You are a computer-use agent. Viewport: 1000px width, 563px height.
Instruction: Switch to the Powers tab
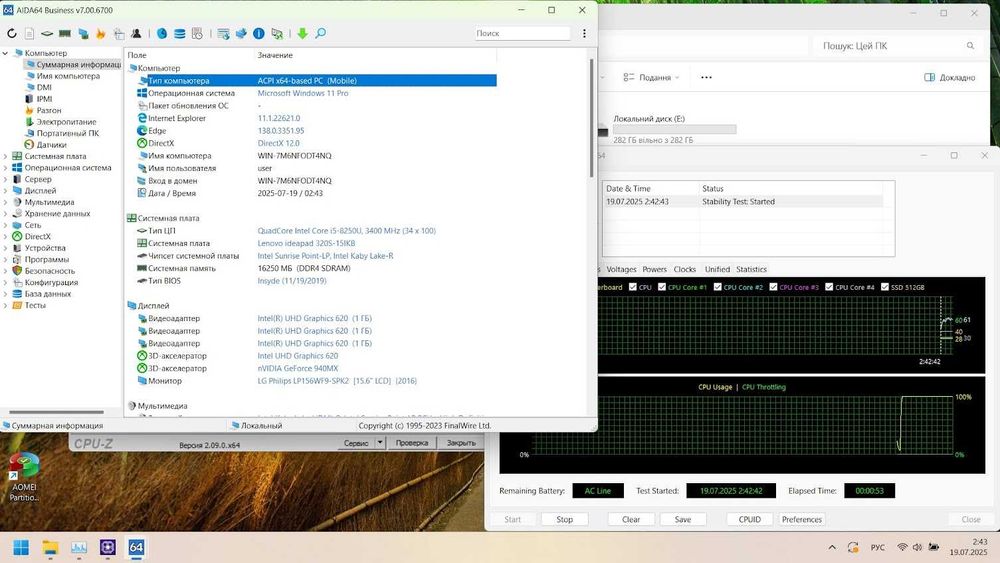click(x=654, y=269)
